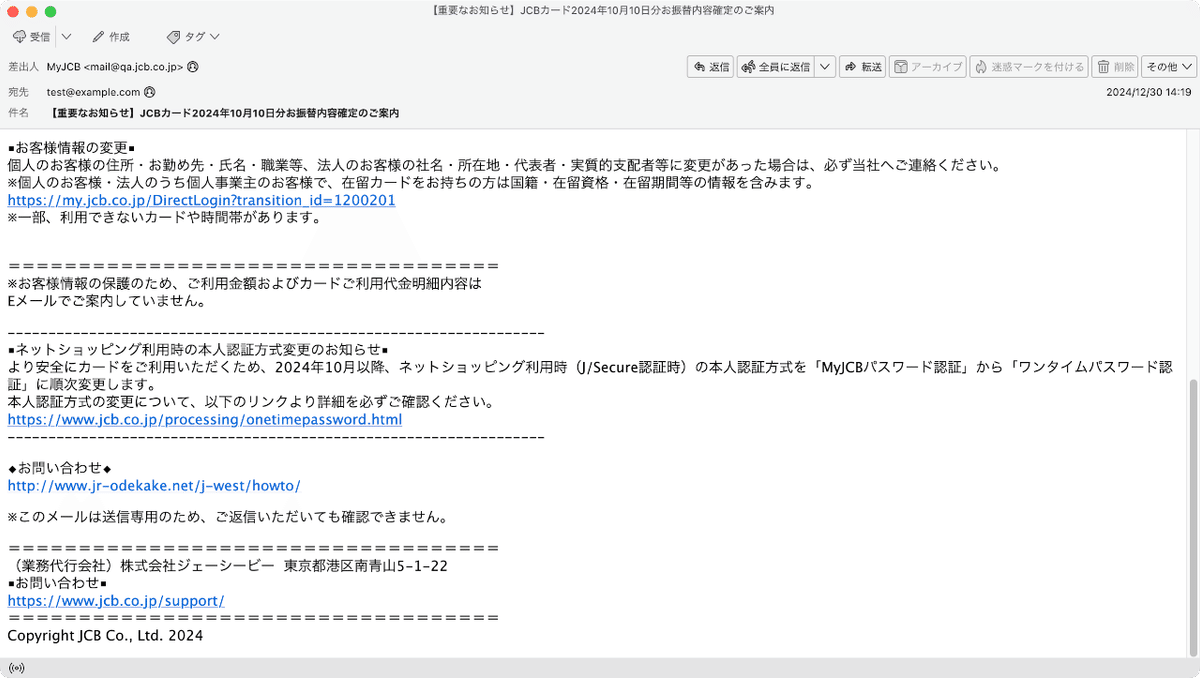Click the subject line text in the header
The image size is (1200, 678).
223,113
